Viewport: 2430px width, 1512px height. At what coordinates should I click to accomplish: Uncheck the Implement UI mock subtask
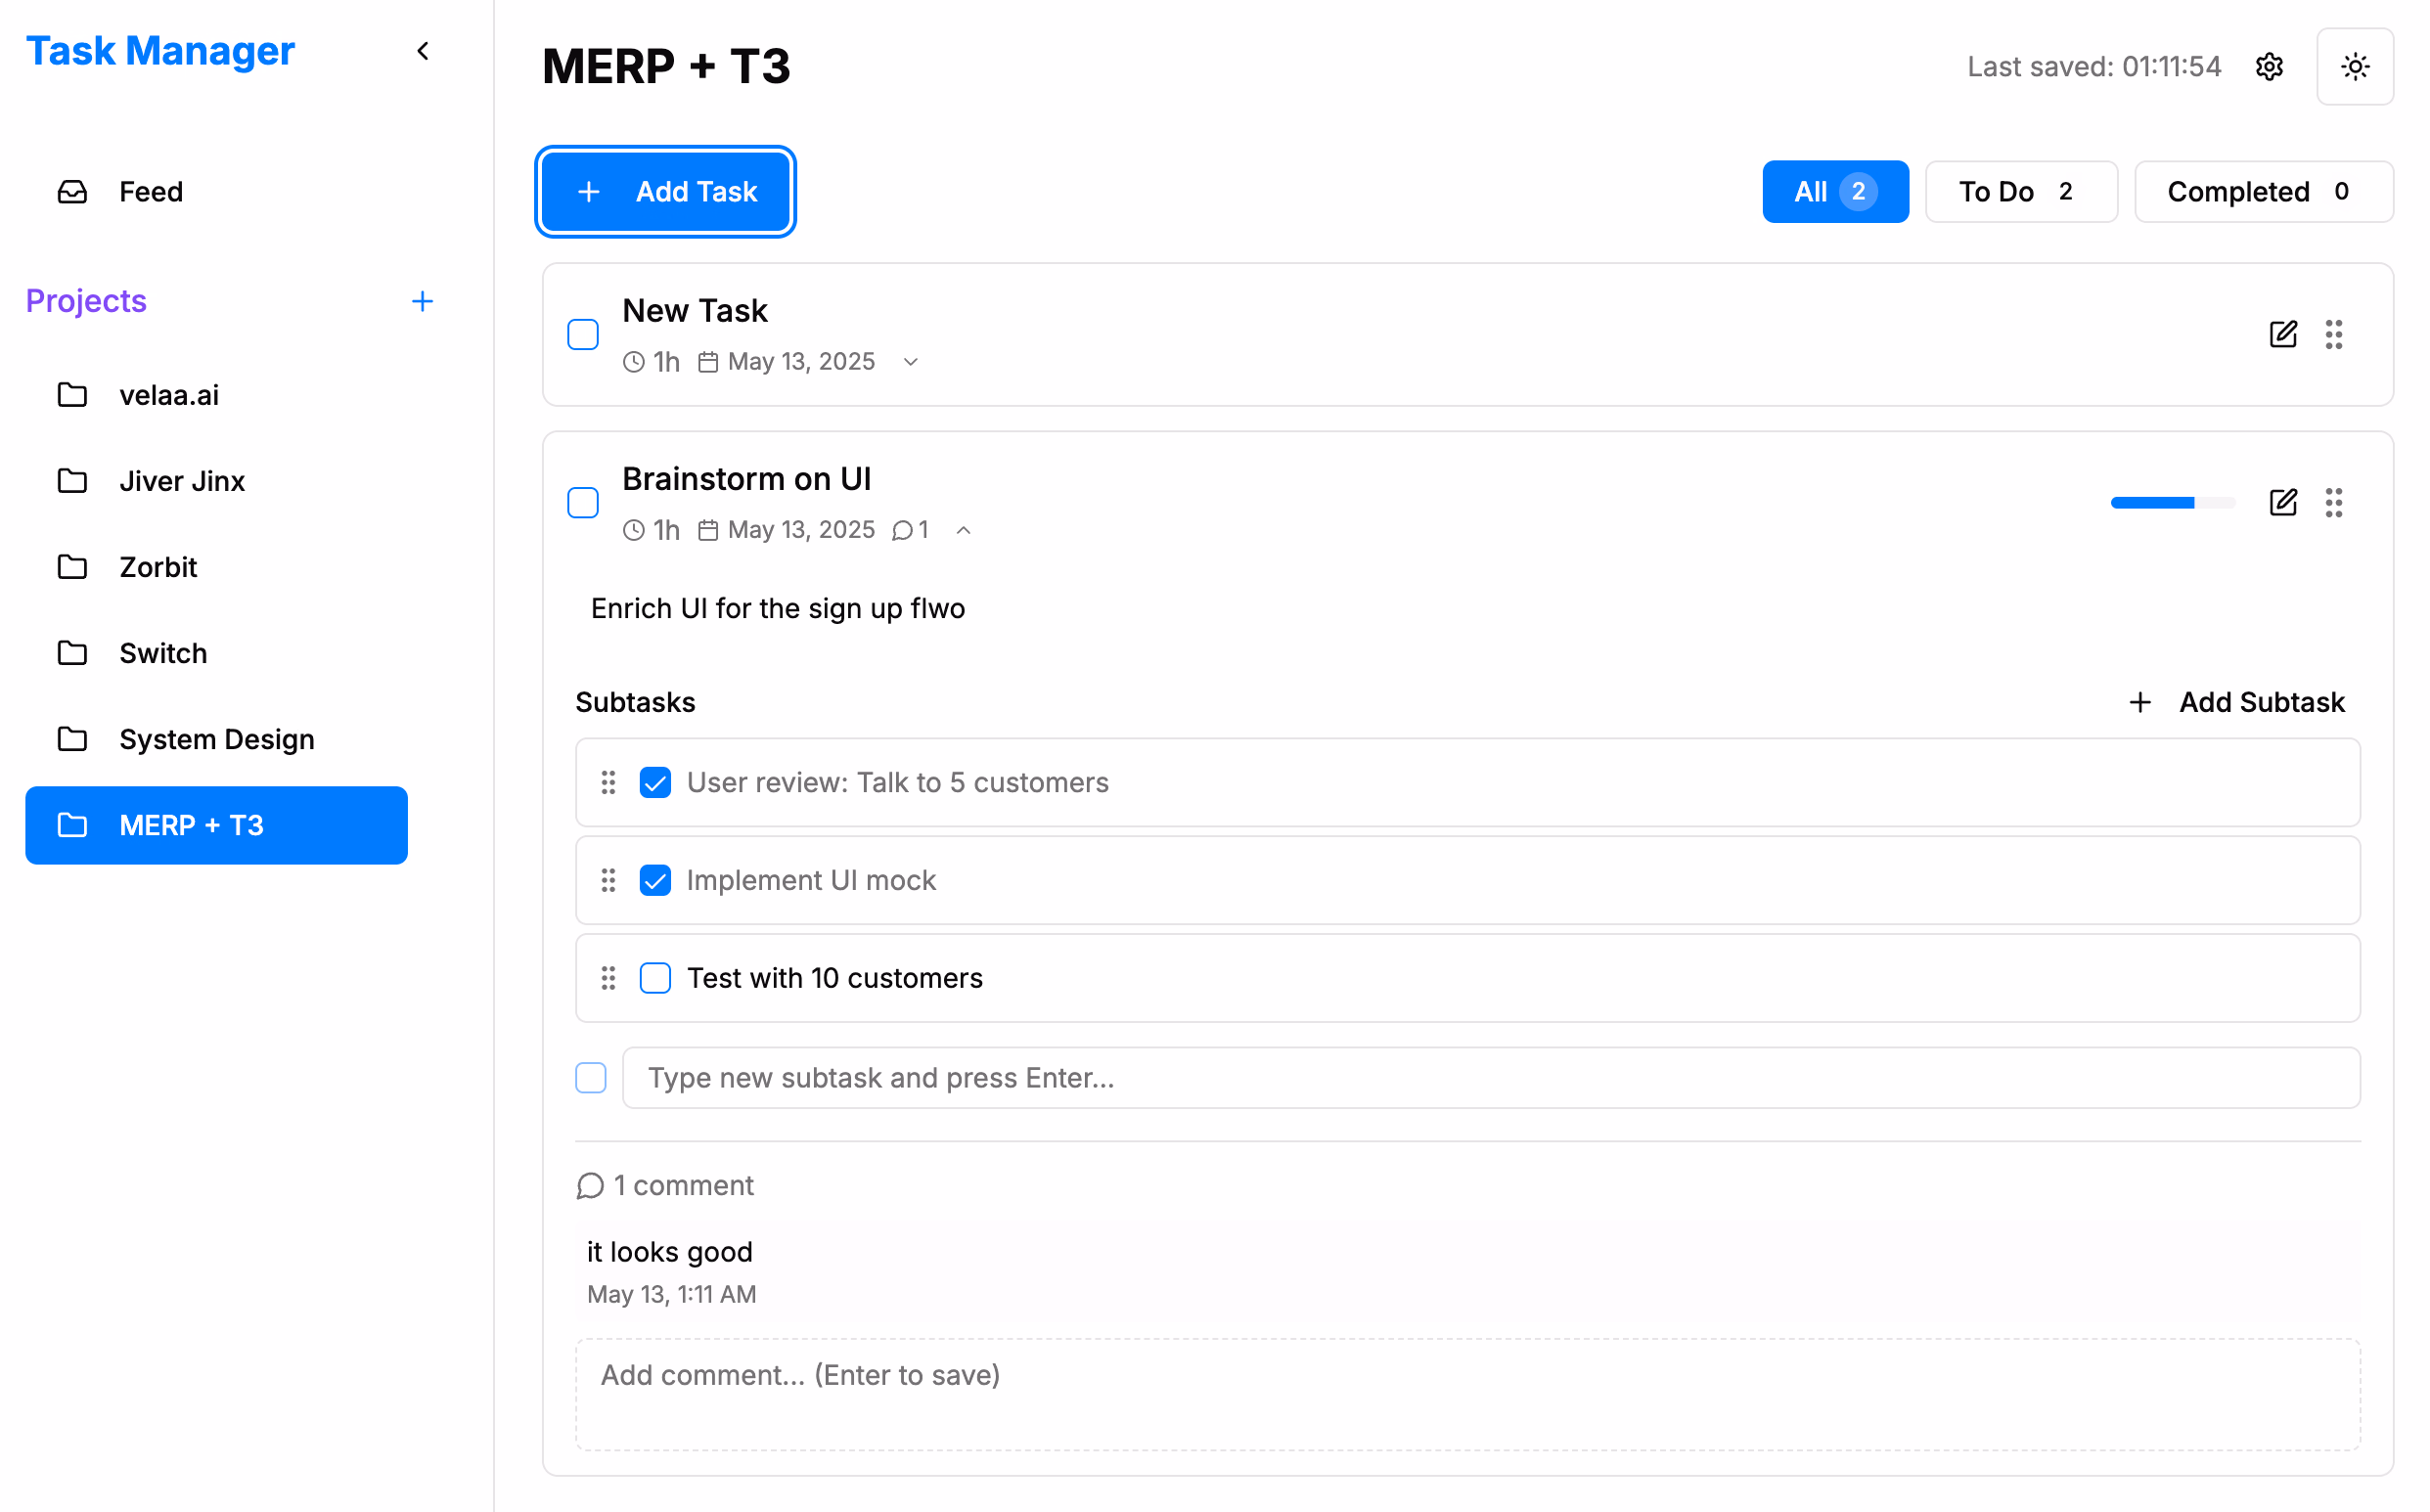(x=656, y=880)
